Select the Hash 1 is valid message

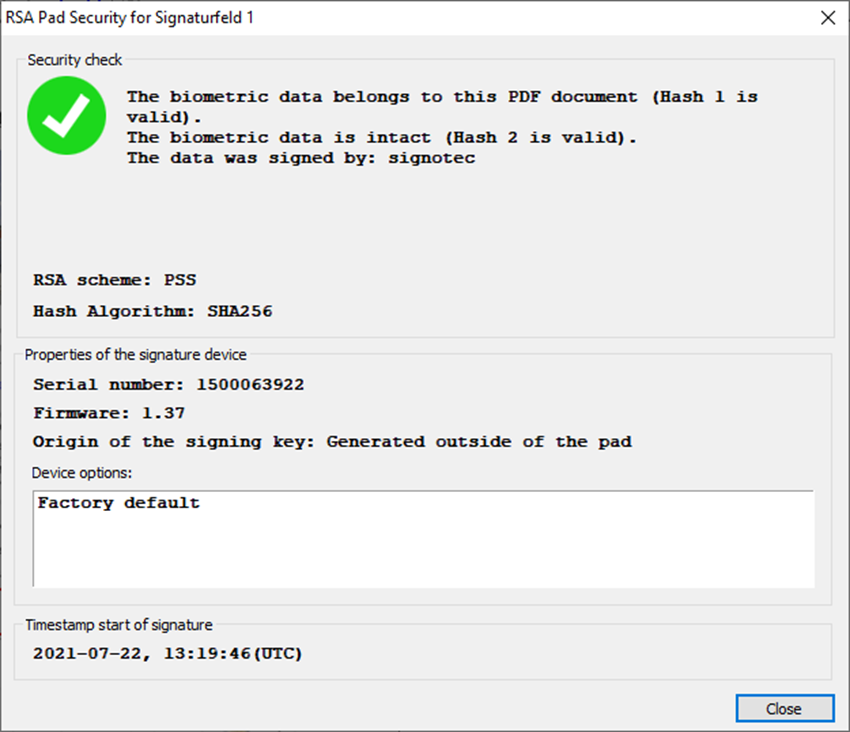(442, 97)
